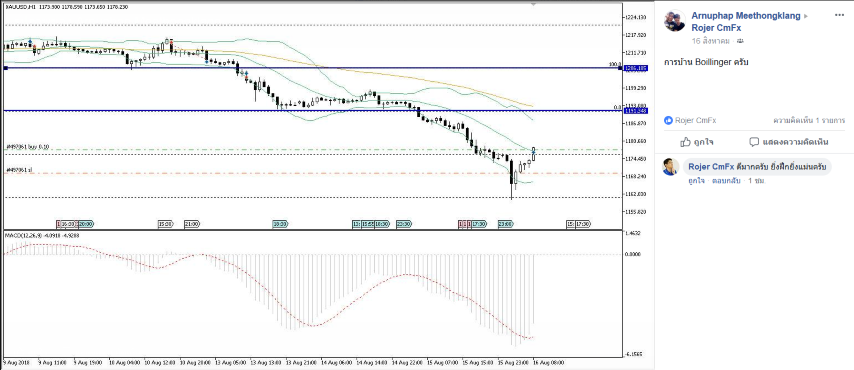This screenshot has height=370, width=854.
Task: Click the 21:00 event marker on chart
Action: pos(192,223)
